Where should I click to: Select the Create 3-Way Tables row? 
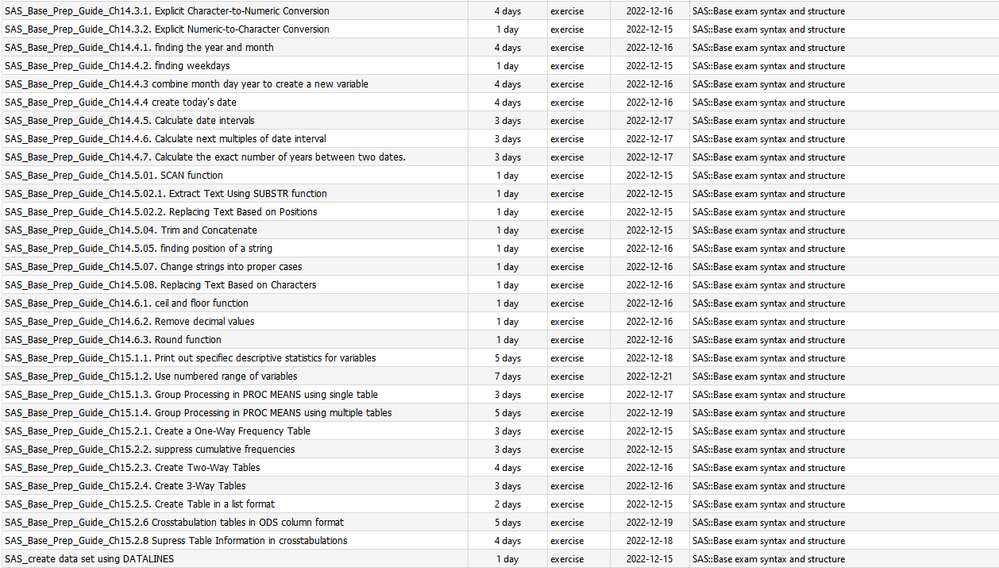point(125,486)
